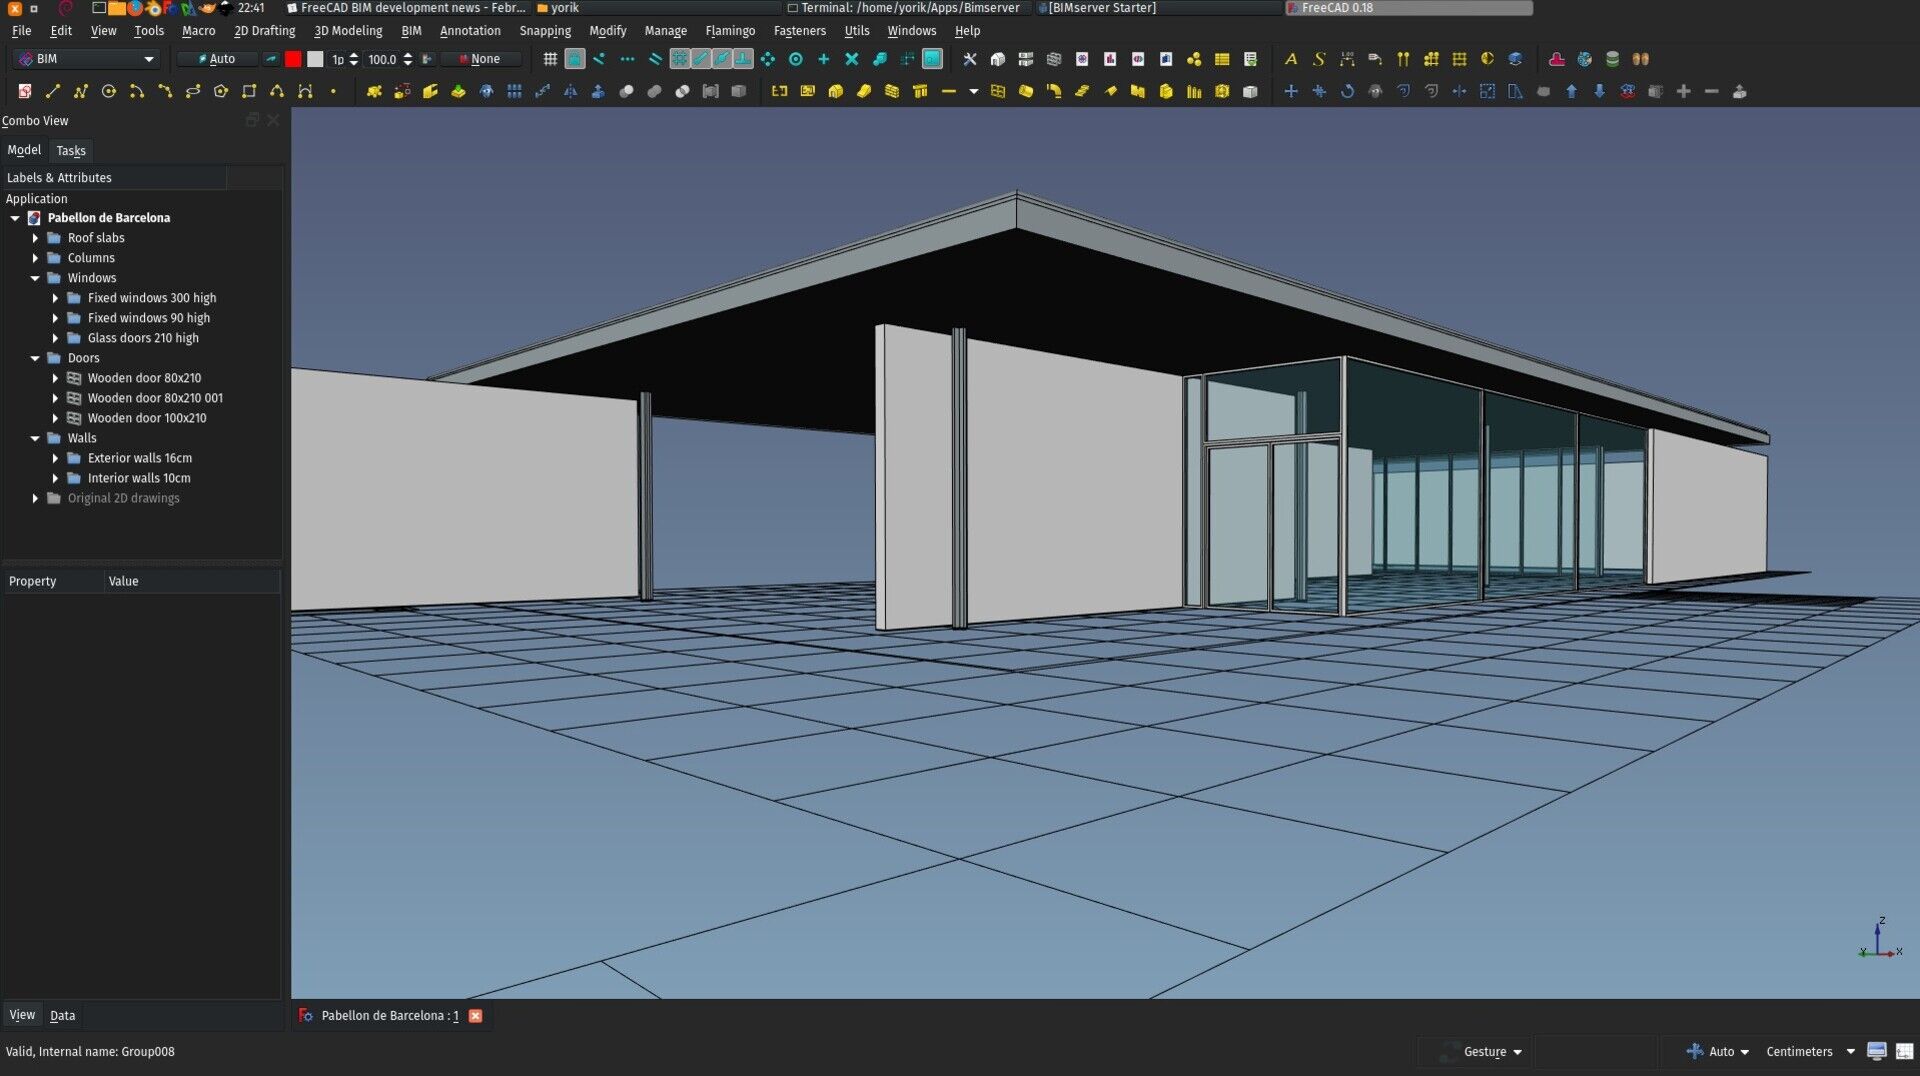This screenshot has height=1076, width=1920.
Task: Select the Draft ShapeString text tool
Action: 1318,59
